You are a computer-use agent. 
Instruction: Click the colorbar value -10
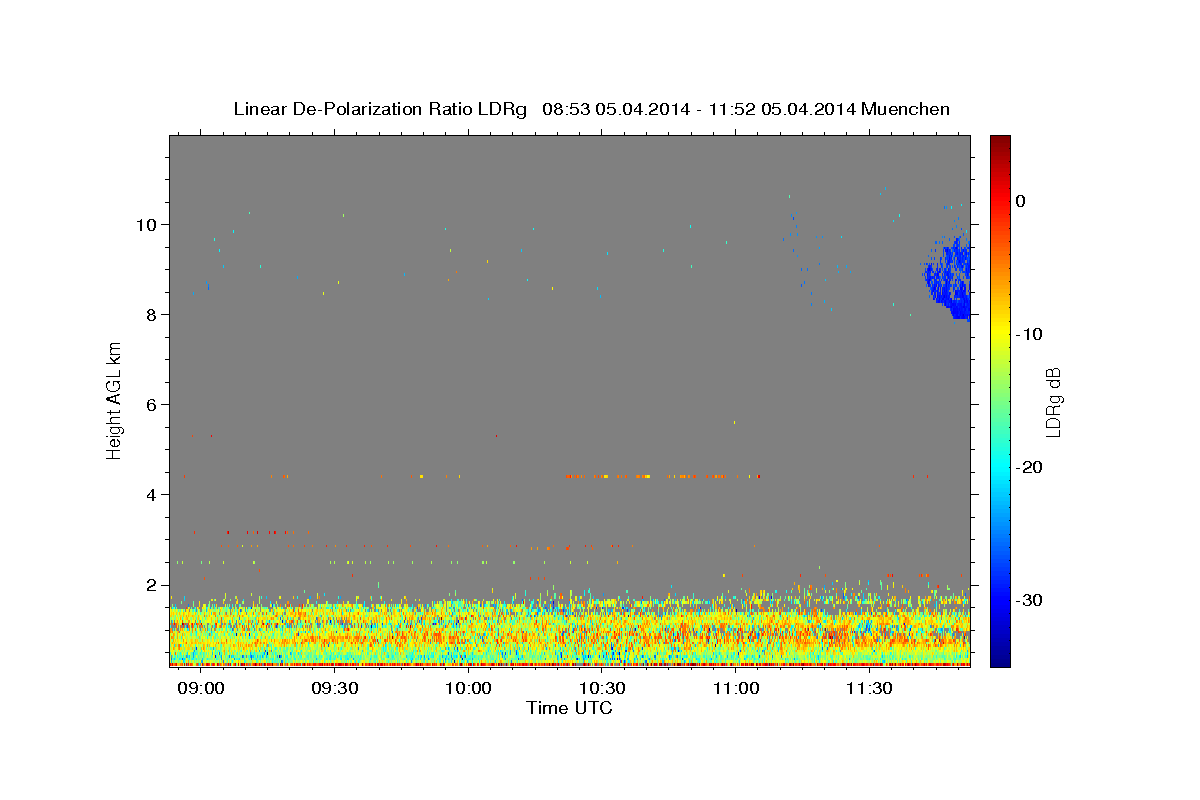pyautogui.click(x=1031, y=334)
